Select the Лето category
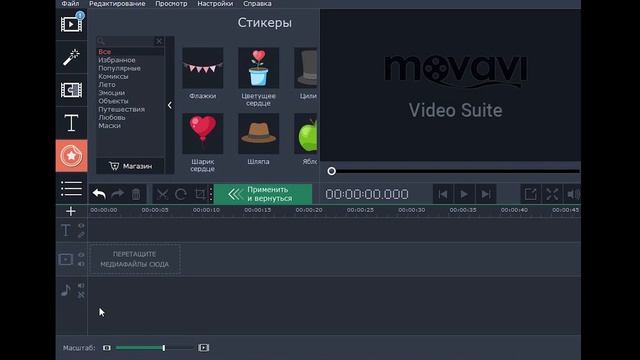640x360 pixels. pyautogui.click(x=107, y=84)
